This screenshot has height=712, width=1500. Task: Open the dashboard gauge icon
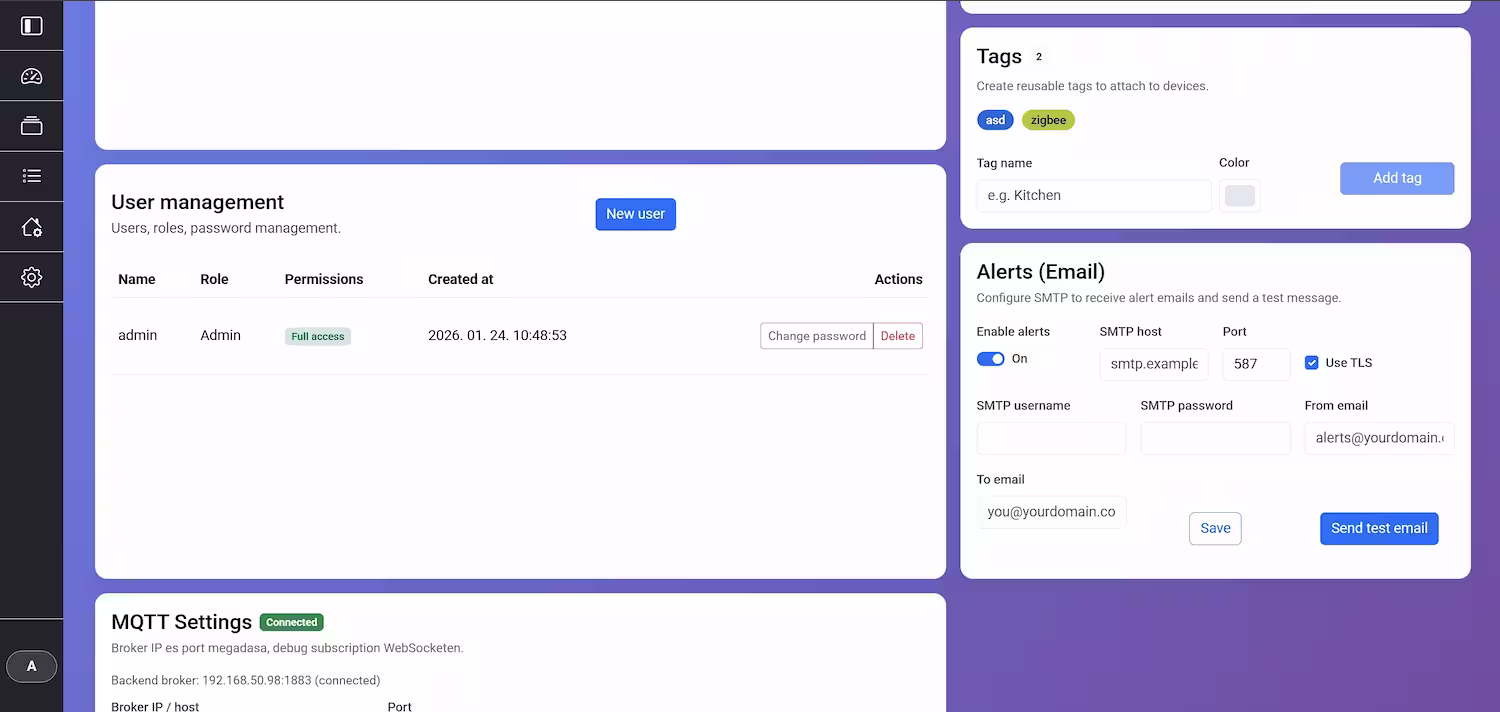32,76
